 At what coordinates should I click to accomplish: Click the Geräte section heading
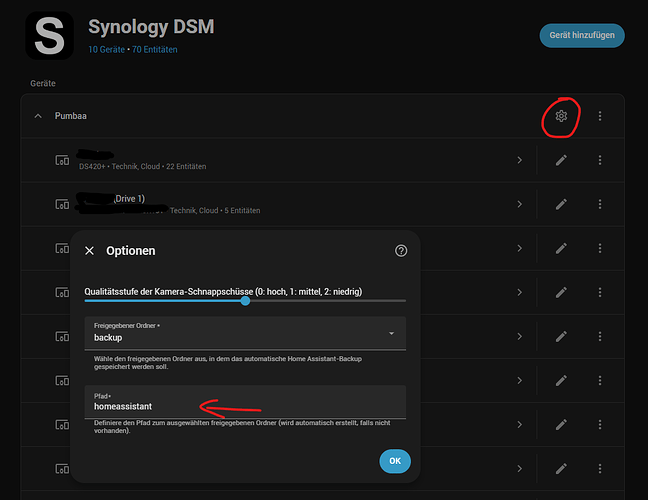(43, 83)
